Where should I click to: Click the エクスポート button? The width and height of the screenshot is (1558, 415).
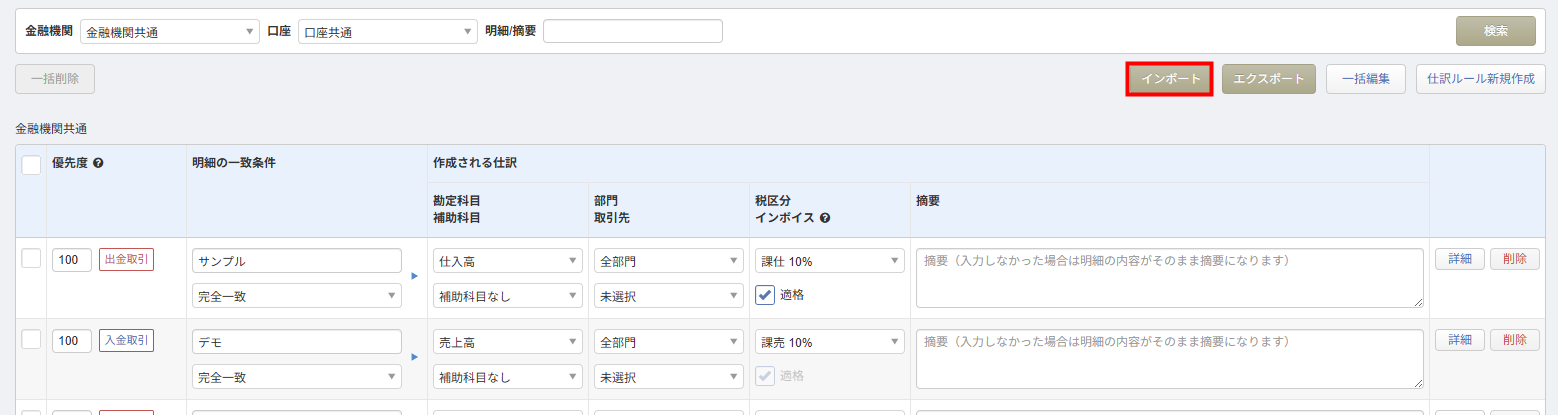1268,79
